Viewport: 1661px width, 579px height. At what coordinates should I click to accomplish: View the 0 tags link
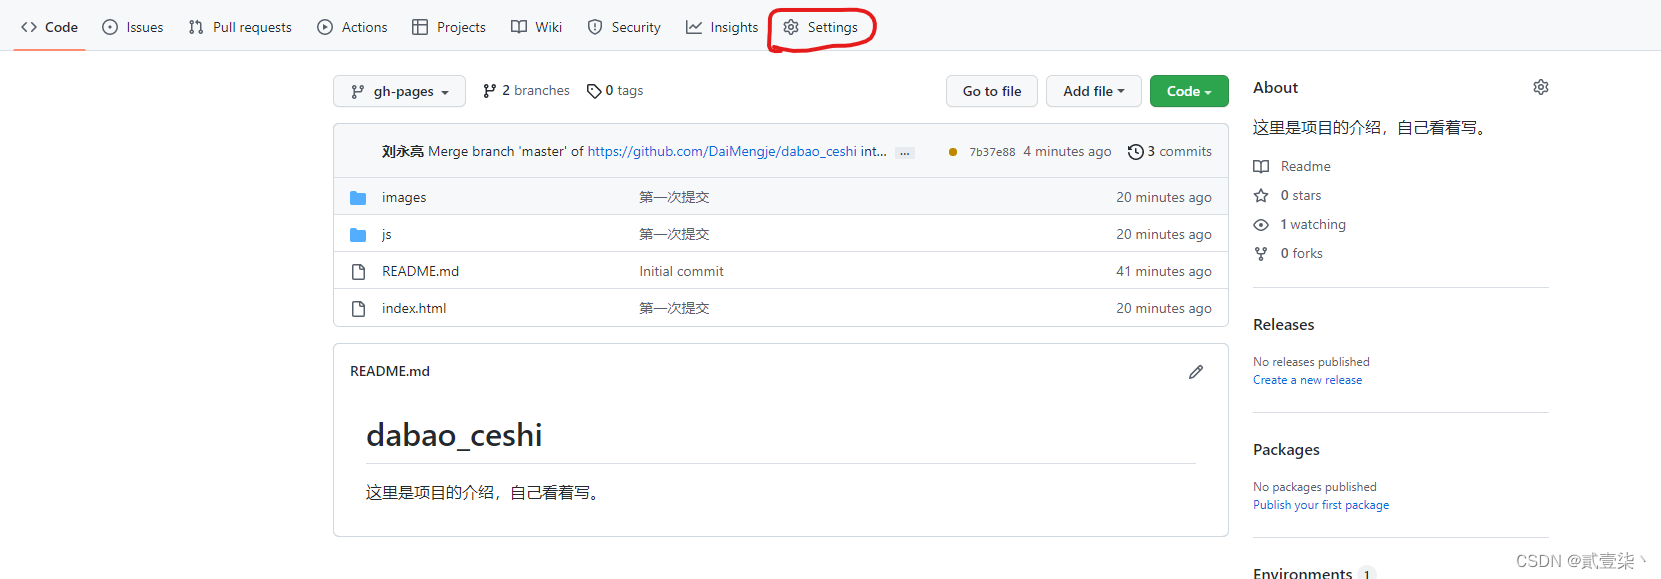[615, 90]
